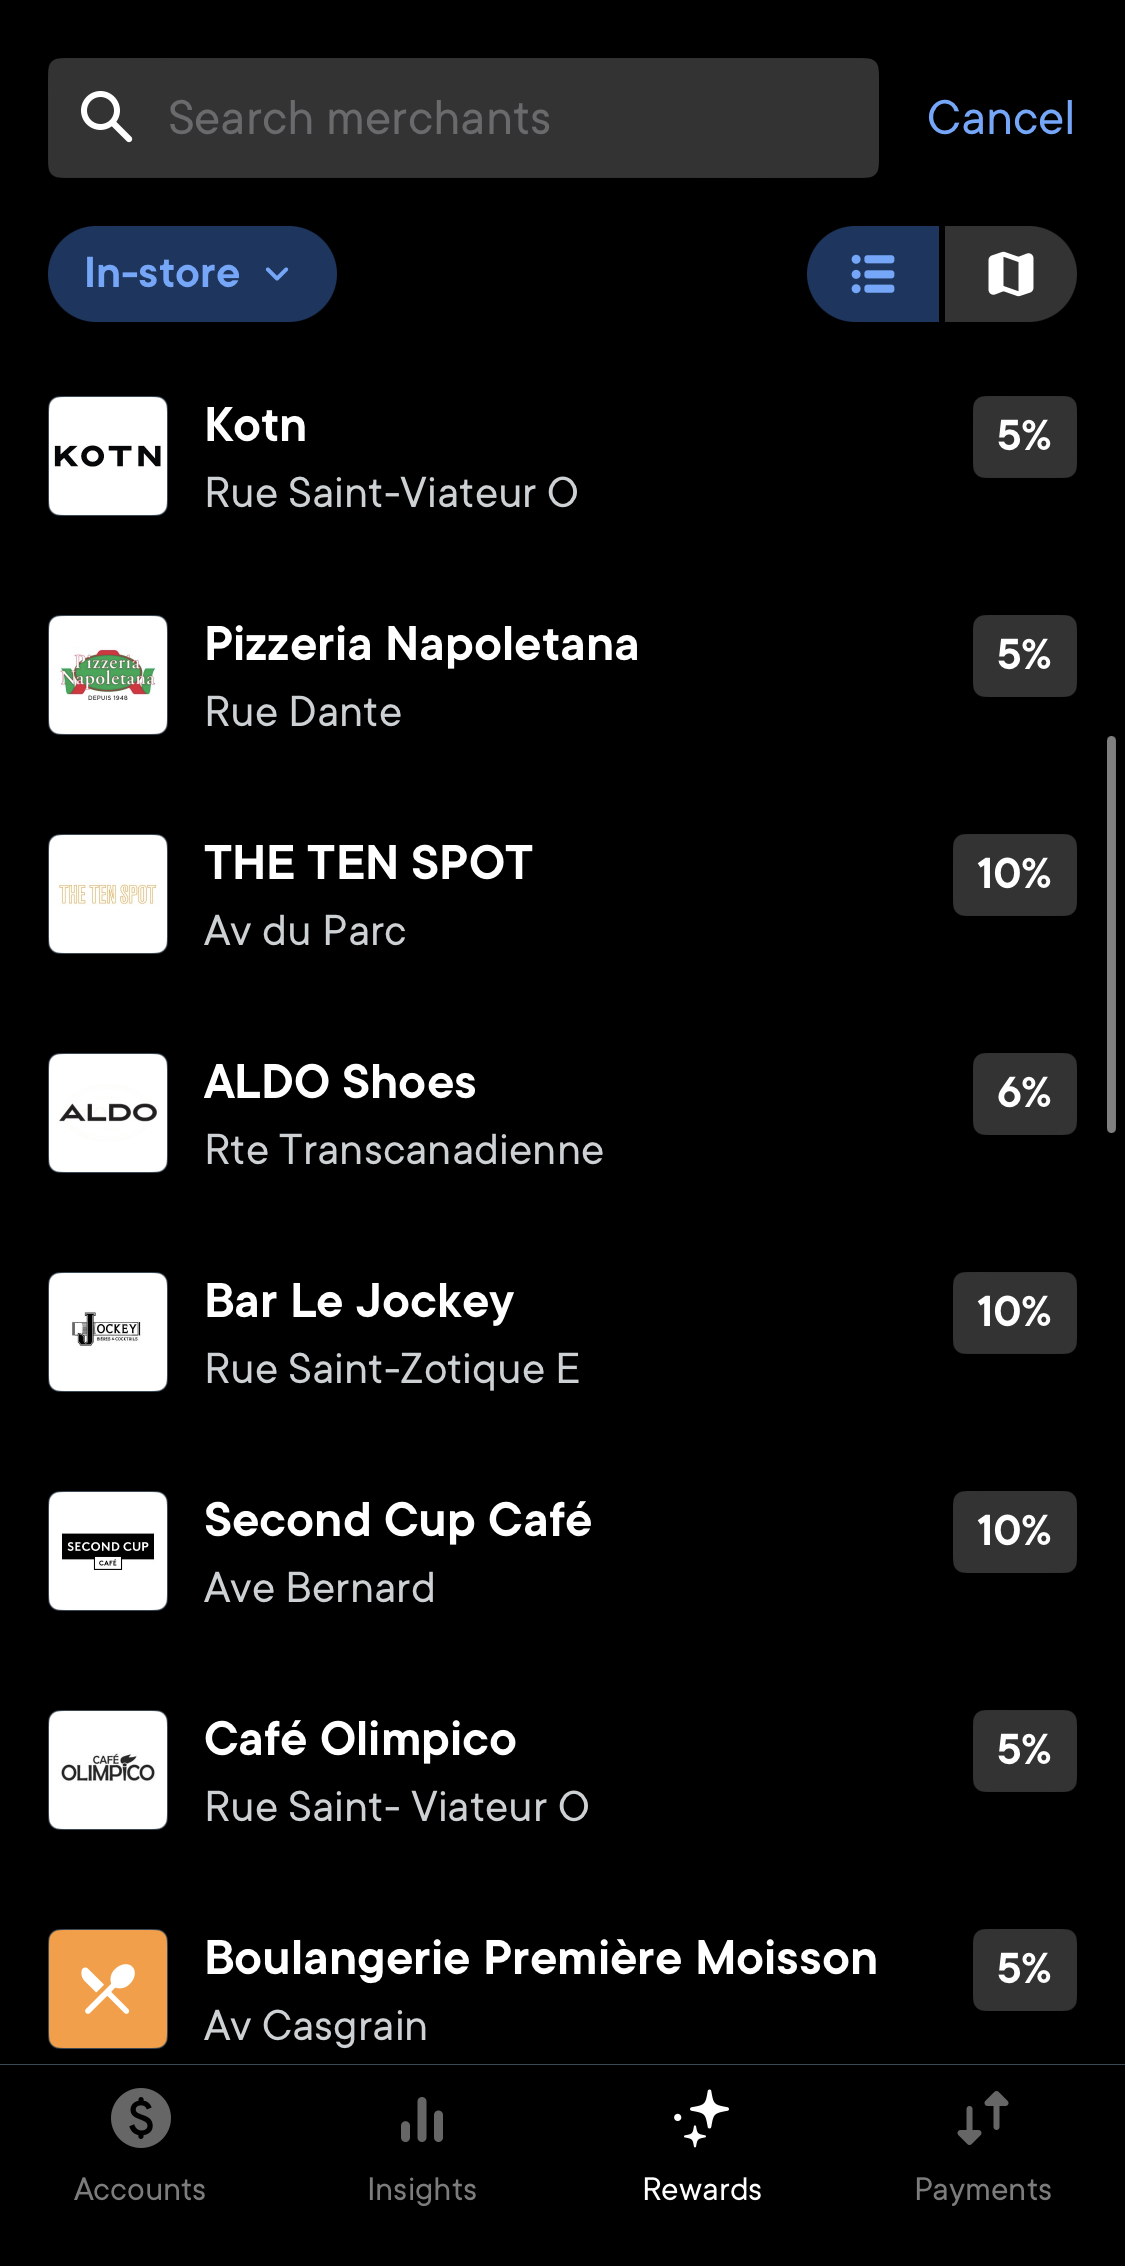Viewport: 1125px width, 2266px height.
Task: Switch to list view
Action: pos(873,274)
